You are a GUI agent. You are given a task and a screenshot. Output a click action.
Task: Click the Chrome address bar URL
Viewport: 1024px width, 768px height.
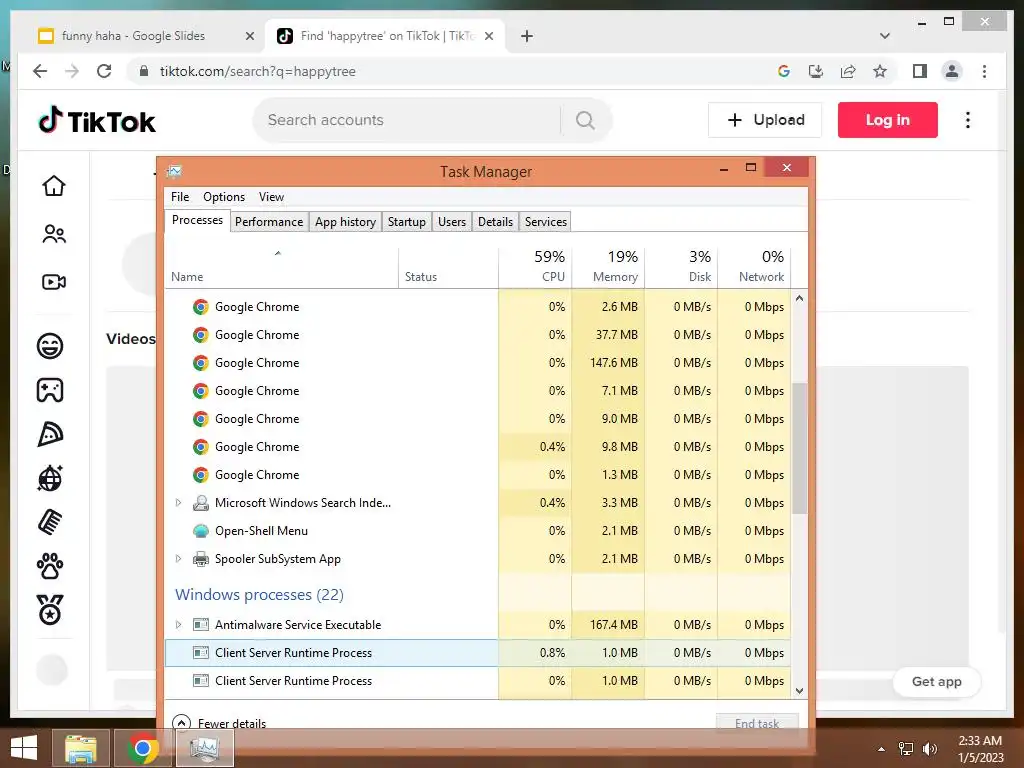click(257, 71)
